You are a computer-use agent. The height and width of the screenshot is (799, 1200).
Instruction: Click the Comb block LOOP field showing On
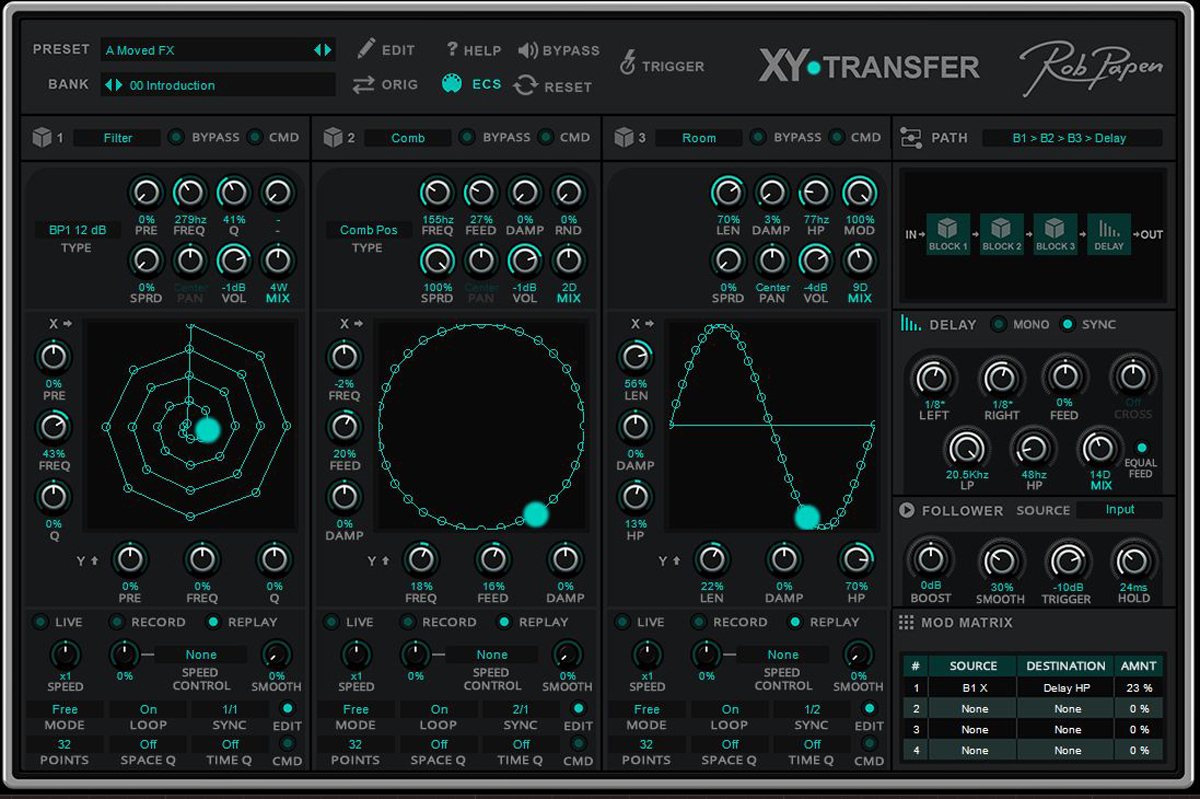[439, 709]
